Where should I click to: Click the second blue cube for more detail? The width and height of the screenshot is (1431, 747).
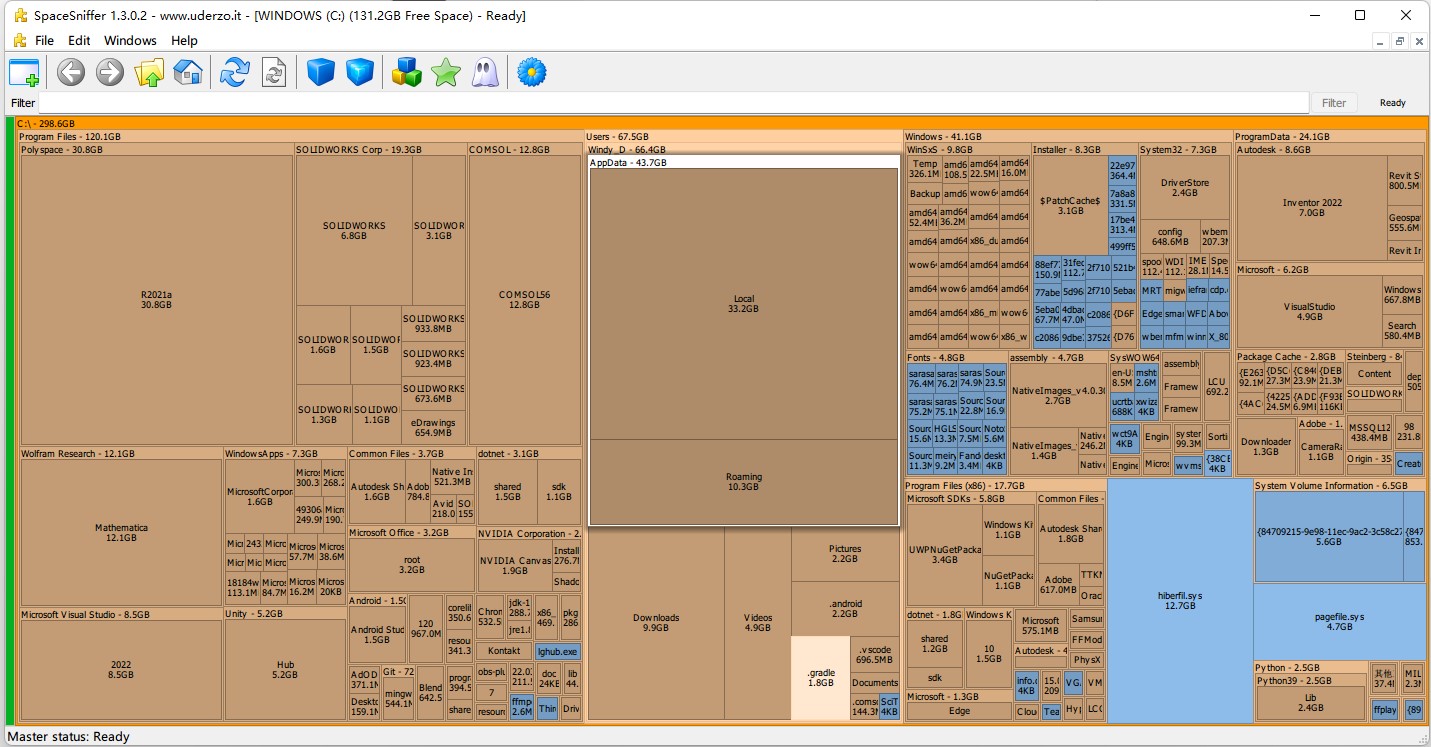(359, 72)
